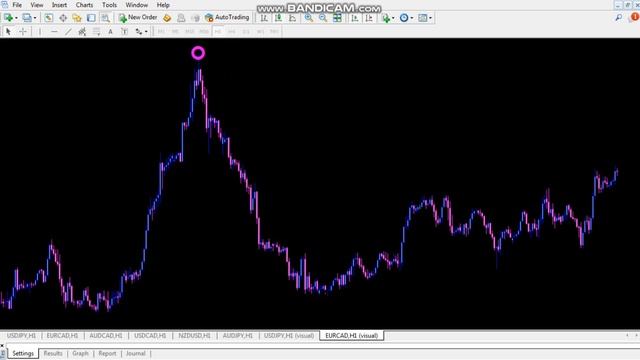Select the Text tool

coord(110,31)
